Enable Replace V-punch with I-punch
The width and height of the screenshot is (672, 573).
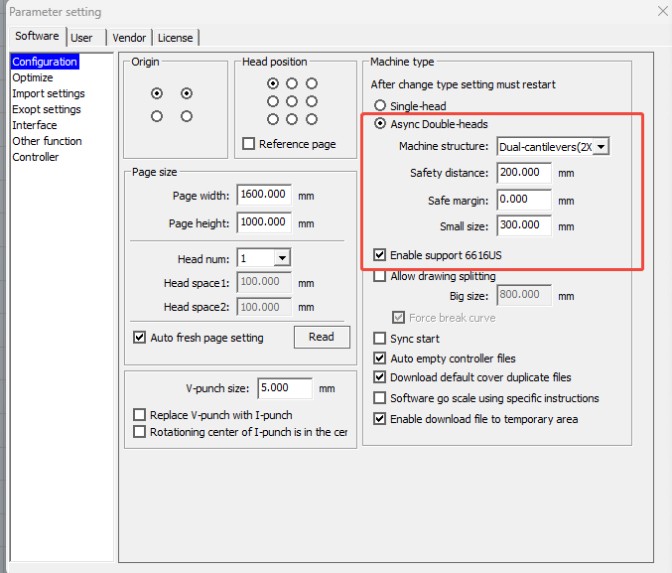point(139,415)
